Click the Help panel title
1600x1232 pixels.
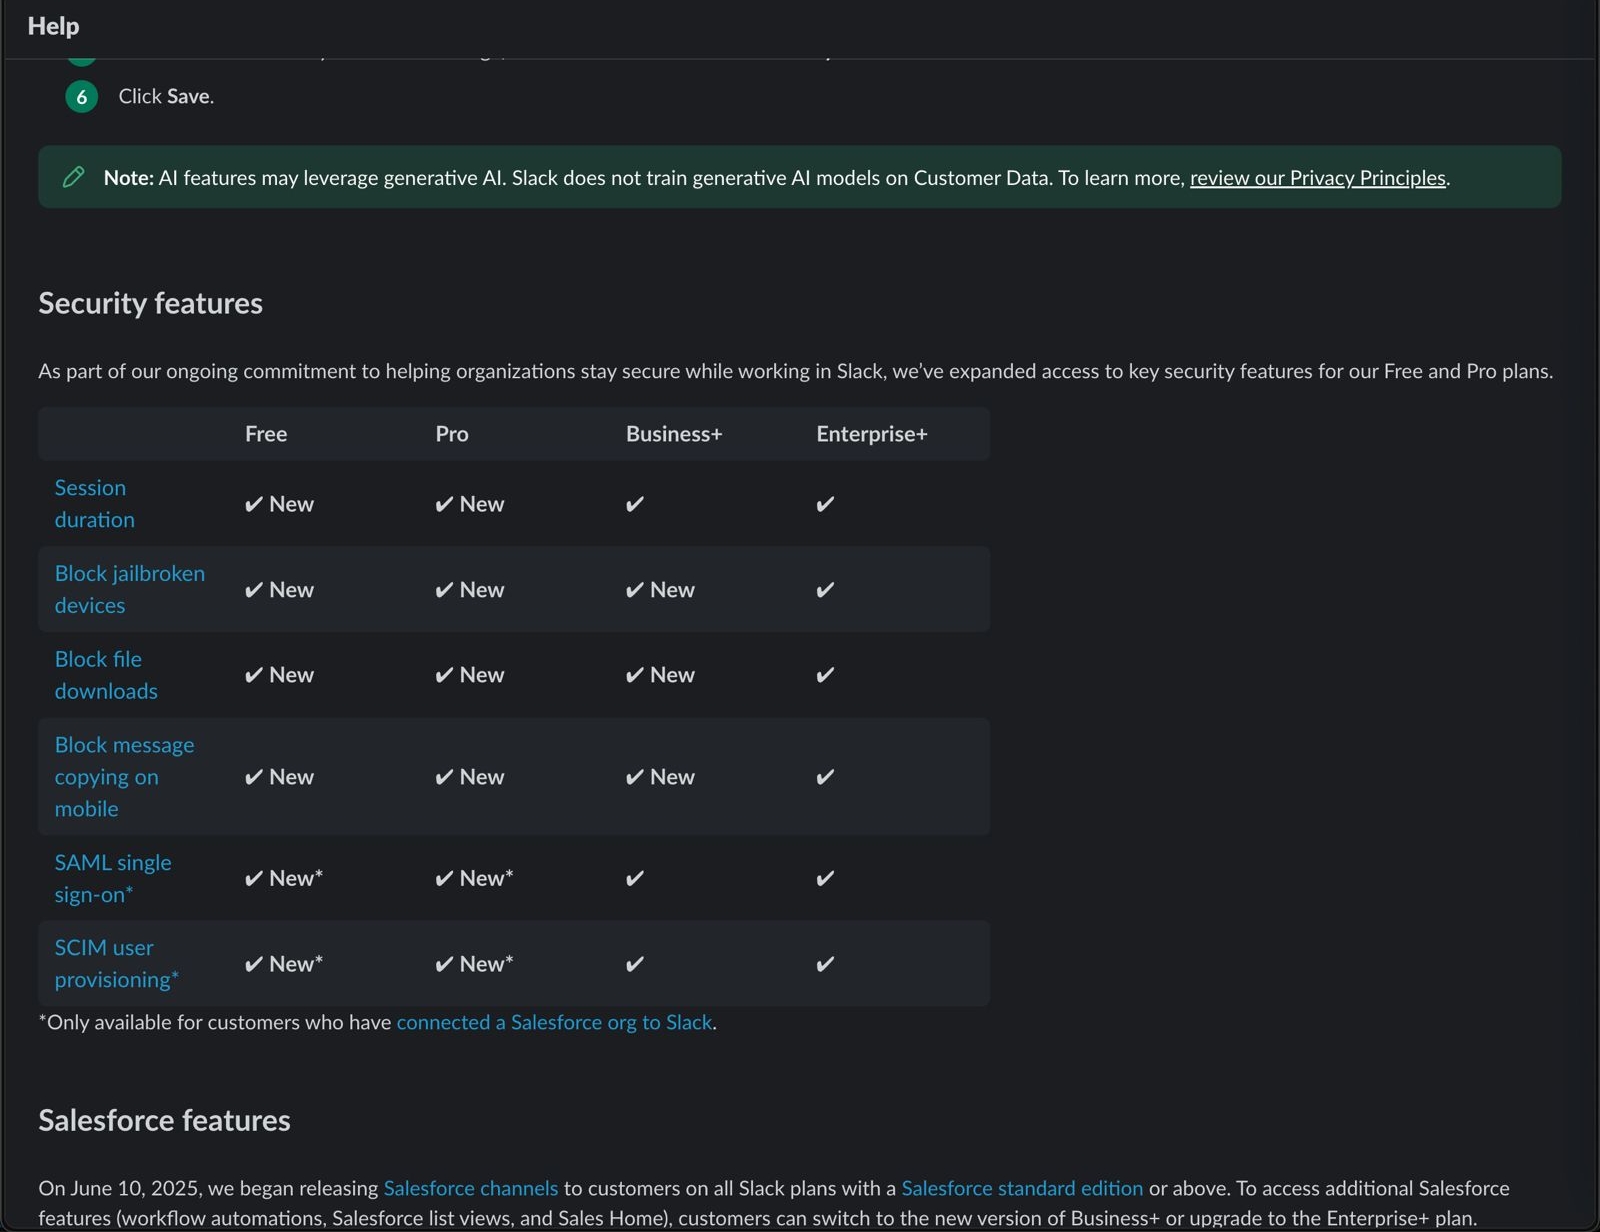point(53,26)
